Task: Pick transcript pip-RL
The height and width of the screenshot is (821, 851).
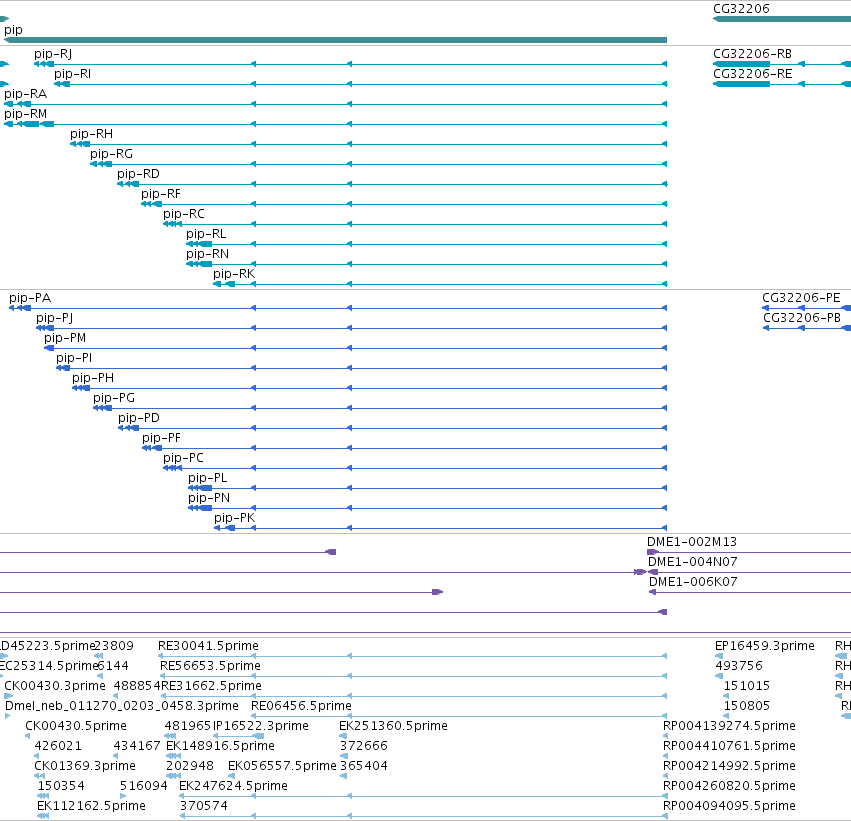Action: (x=206, y=234)
